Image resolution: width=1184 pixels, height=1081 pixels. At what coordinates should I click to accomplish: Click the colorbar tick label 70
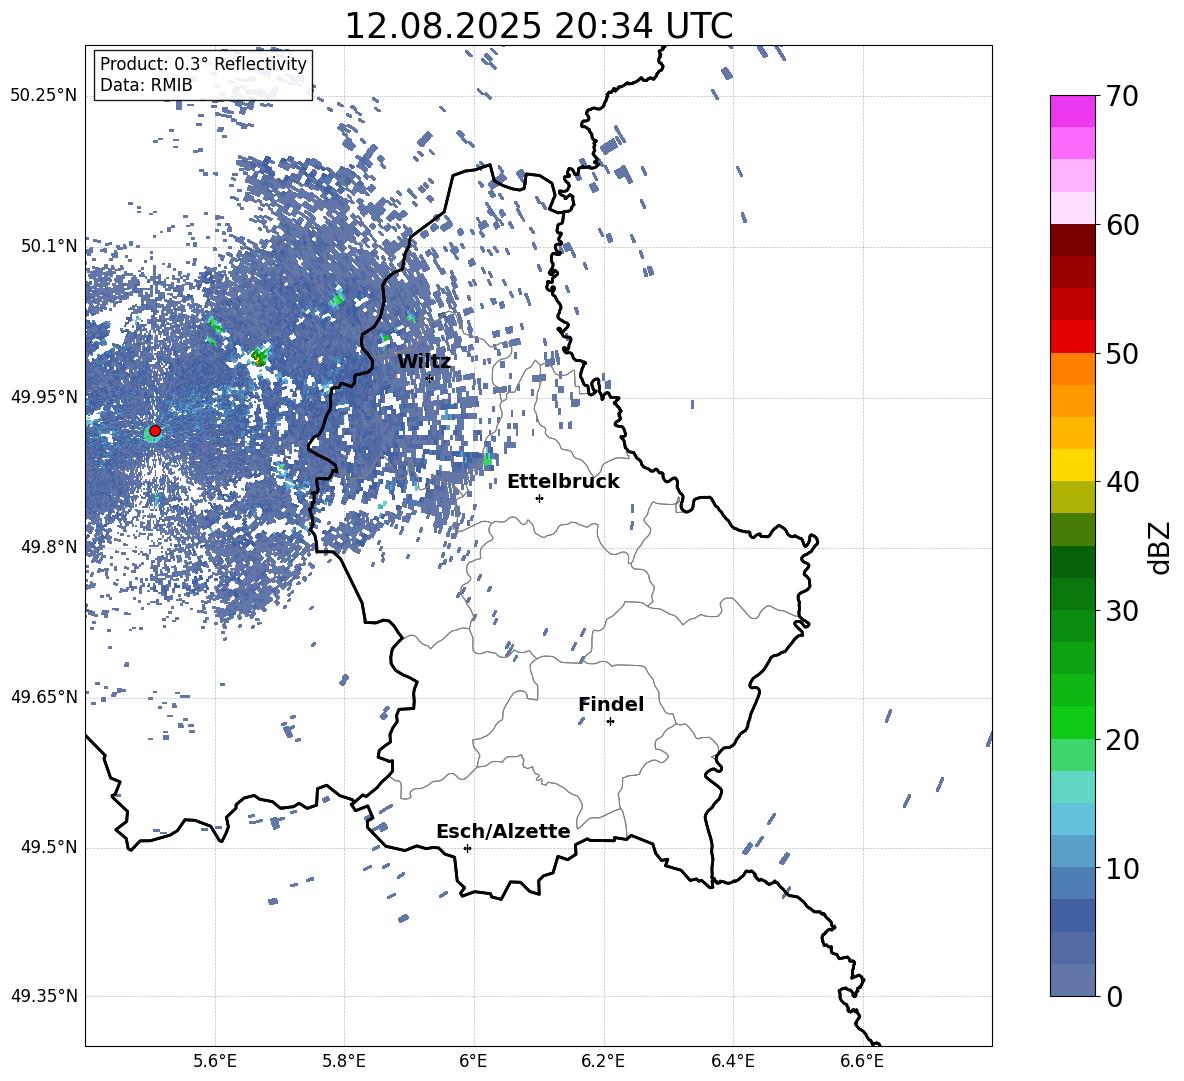coord(1122,97)
